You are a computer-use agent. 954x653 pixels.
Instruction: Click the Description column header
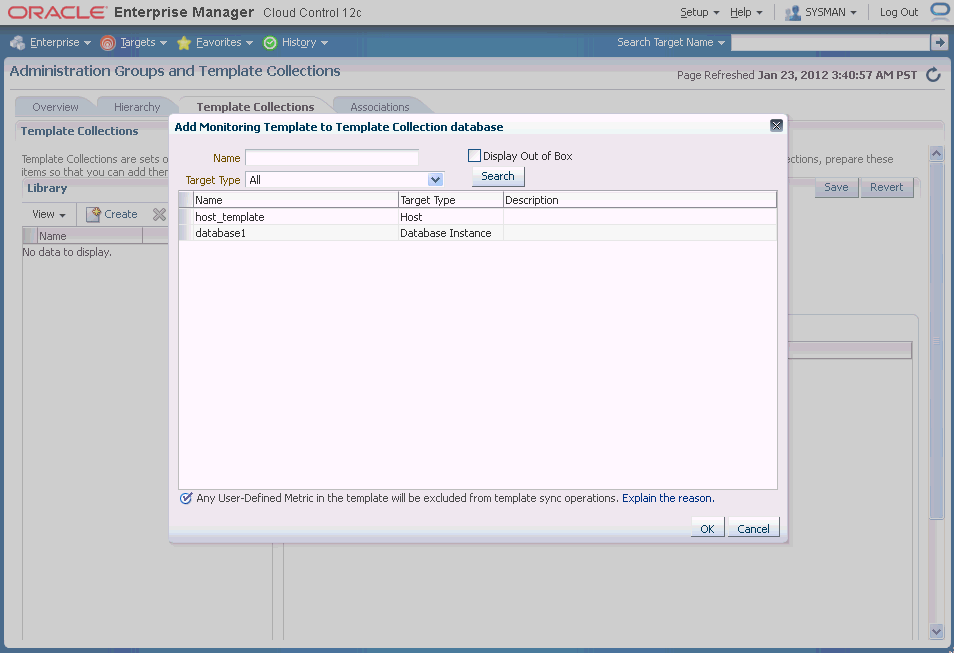(x=640, y=200)
